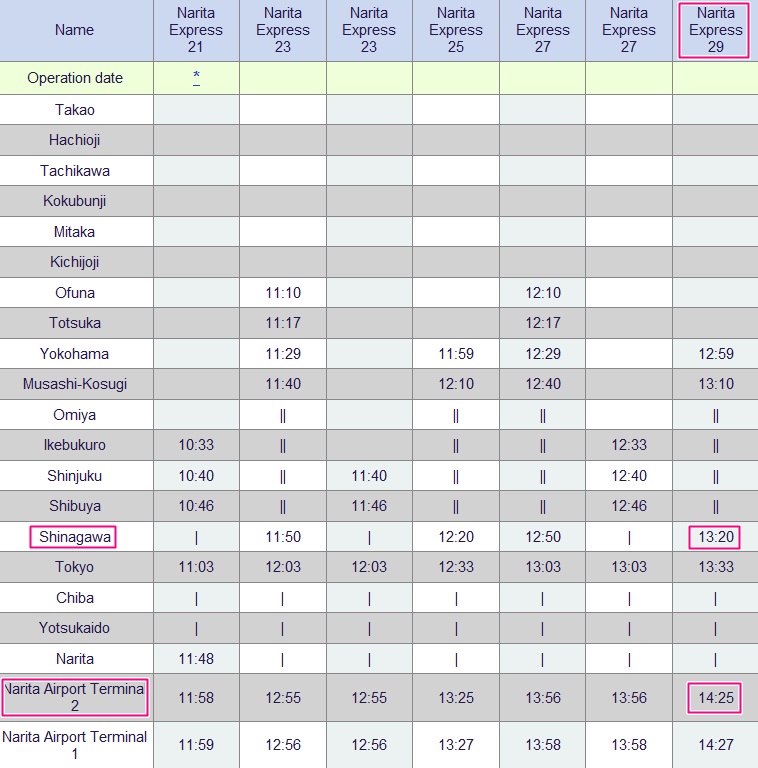Select the Narita Airport Terminal 1 label

pos(74,745)
